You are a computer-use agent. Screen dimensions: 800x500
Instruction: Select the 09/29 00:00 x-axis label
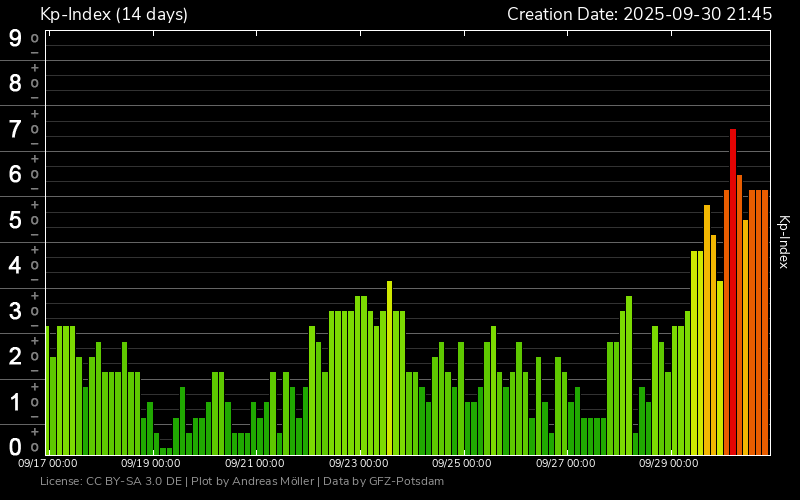[668, 463]
